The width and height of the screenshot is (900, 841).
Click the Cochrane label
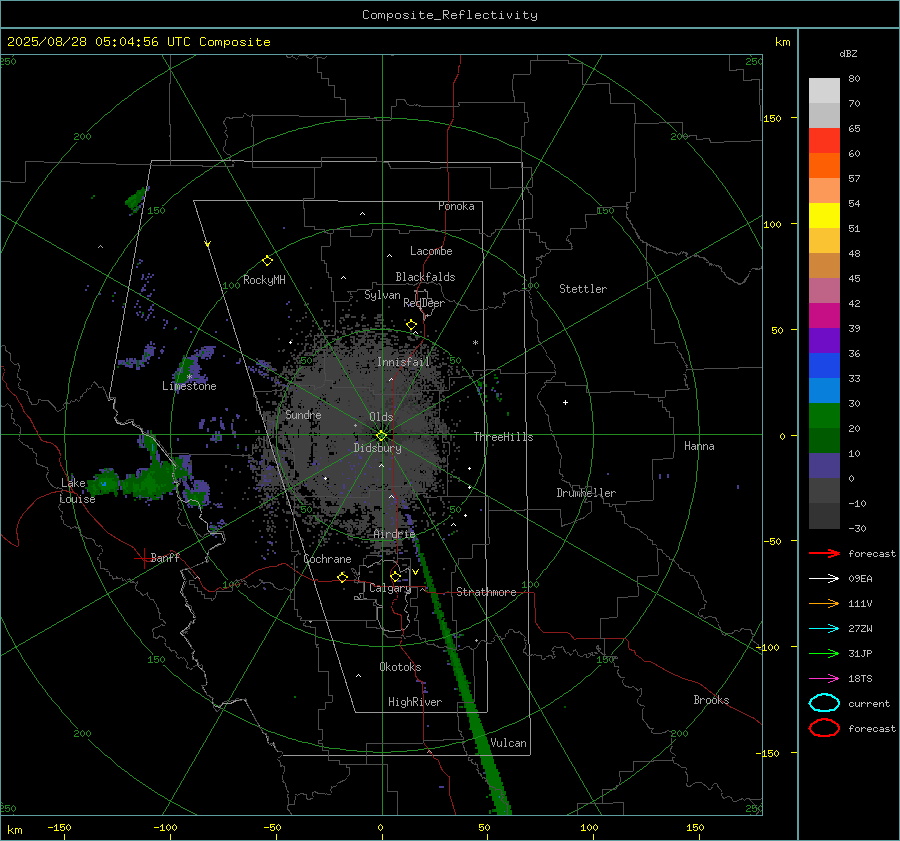pos(327,559)
